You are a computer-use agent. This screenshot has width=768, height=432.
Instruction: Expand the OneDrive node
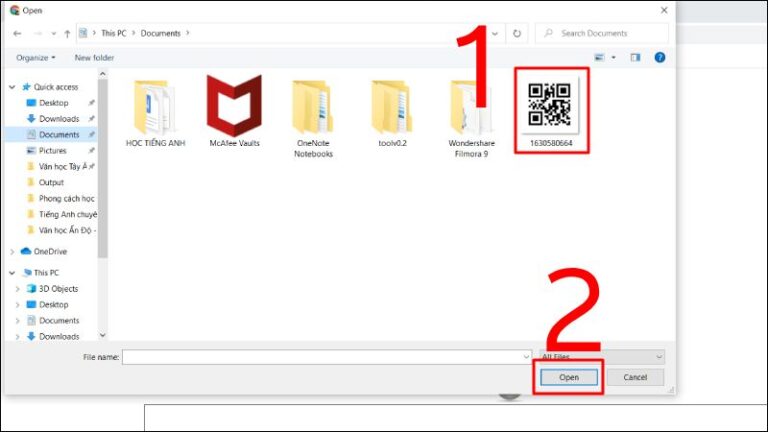(x=12, y=252)
